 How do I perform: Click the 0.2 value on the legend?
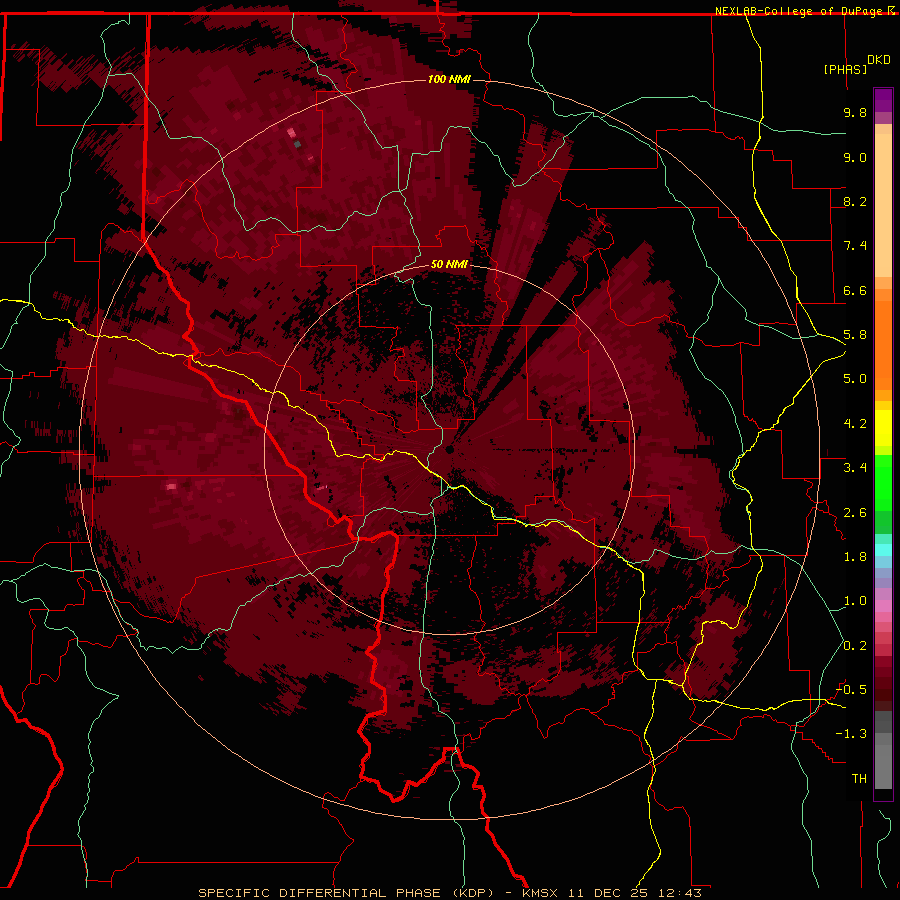click(855, 646)
